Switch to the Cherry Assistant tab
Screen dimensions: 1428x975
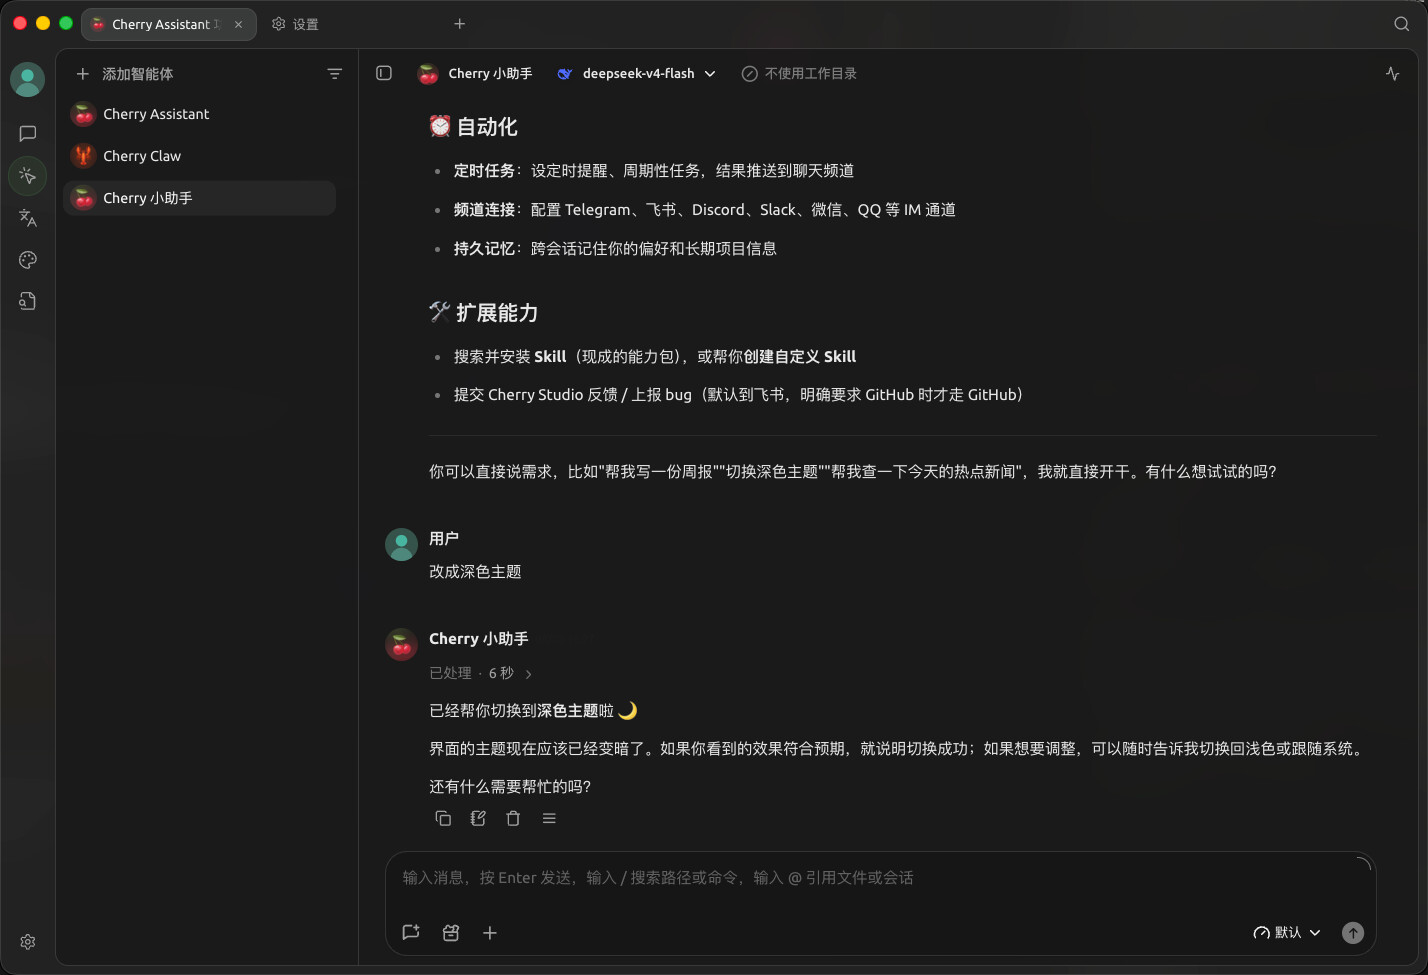tap(168, 24)
